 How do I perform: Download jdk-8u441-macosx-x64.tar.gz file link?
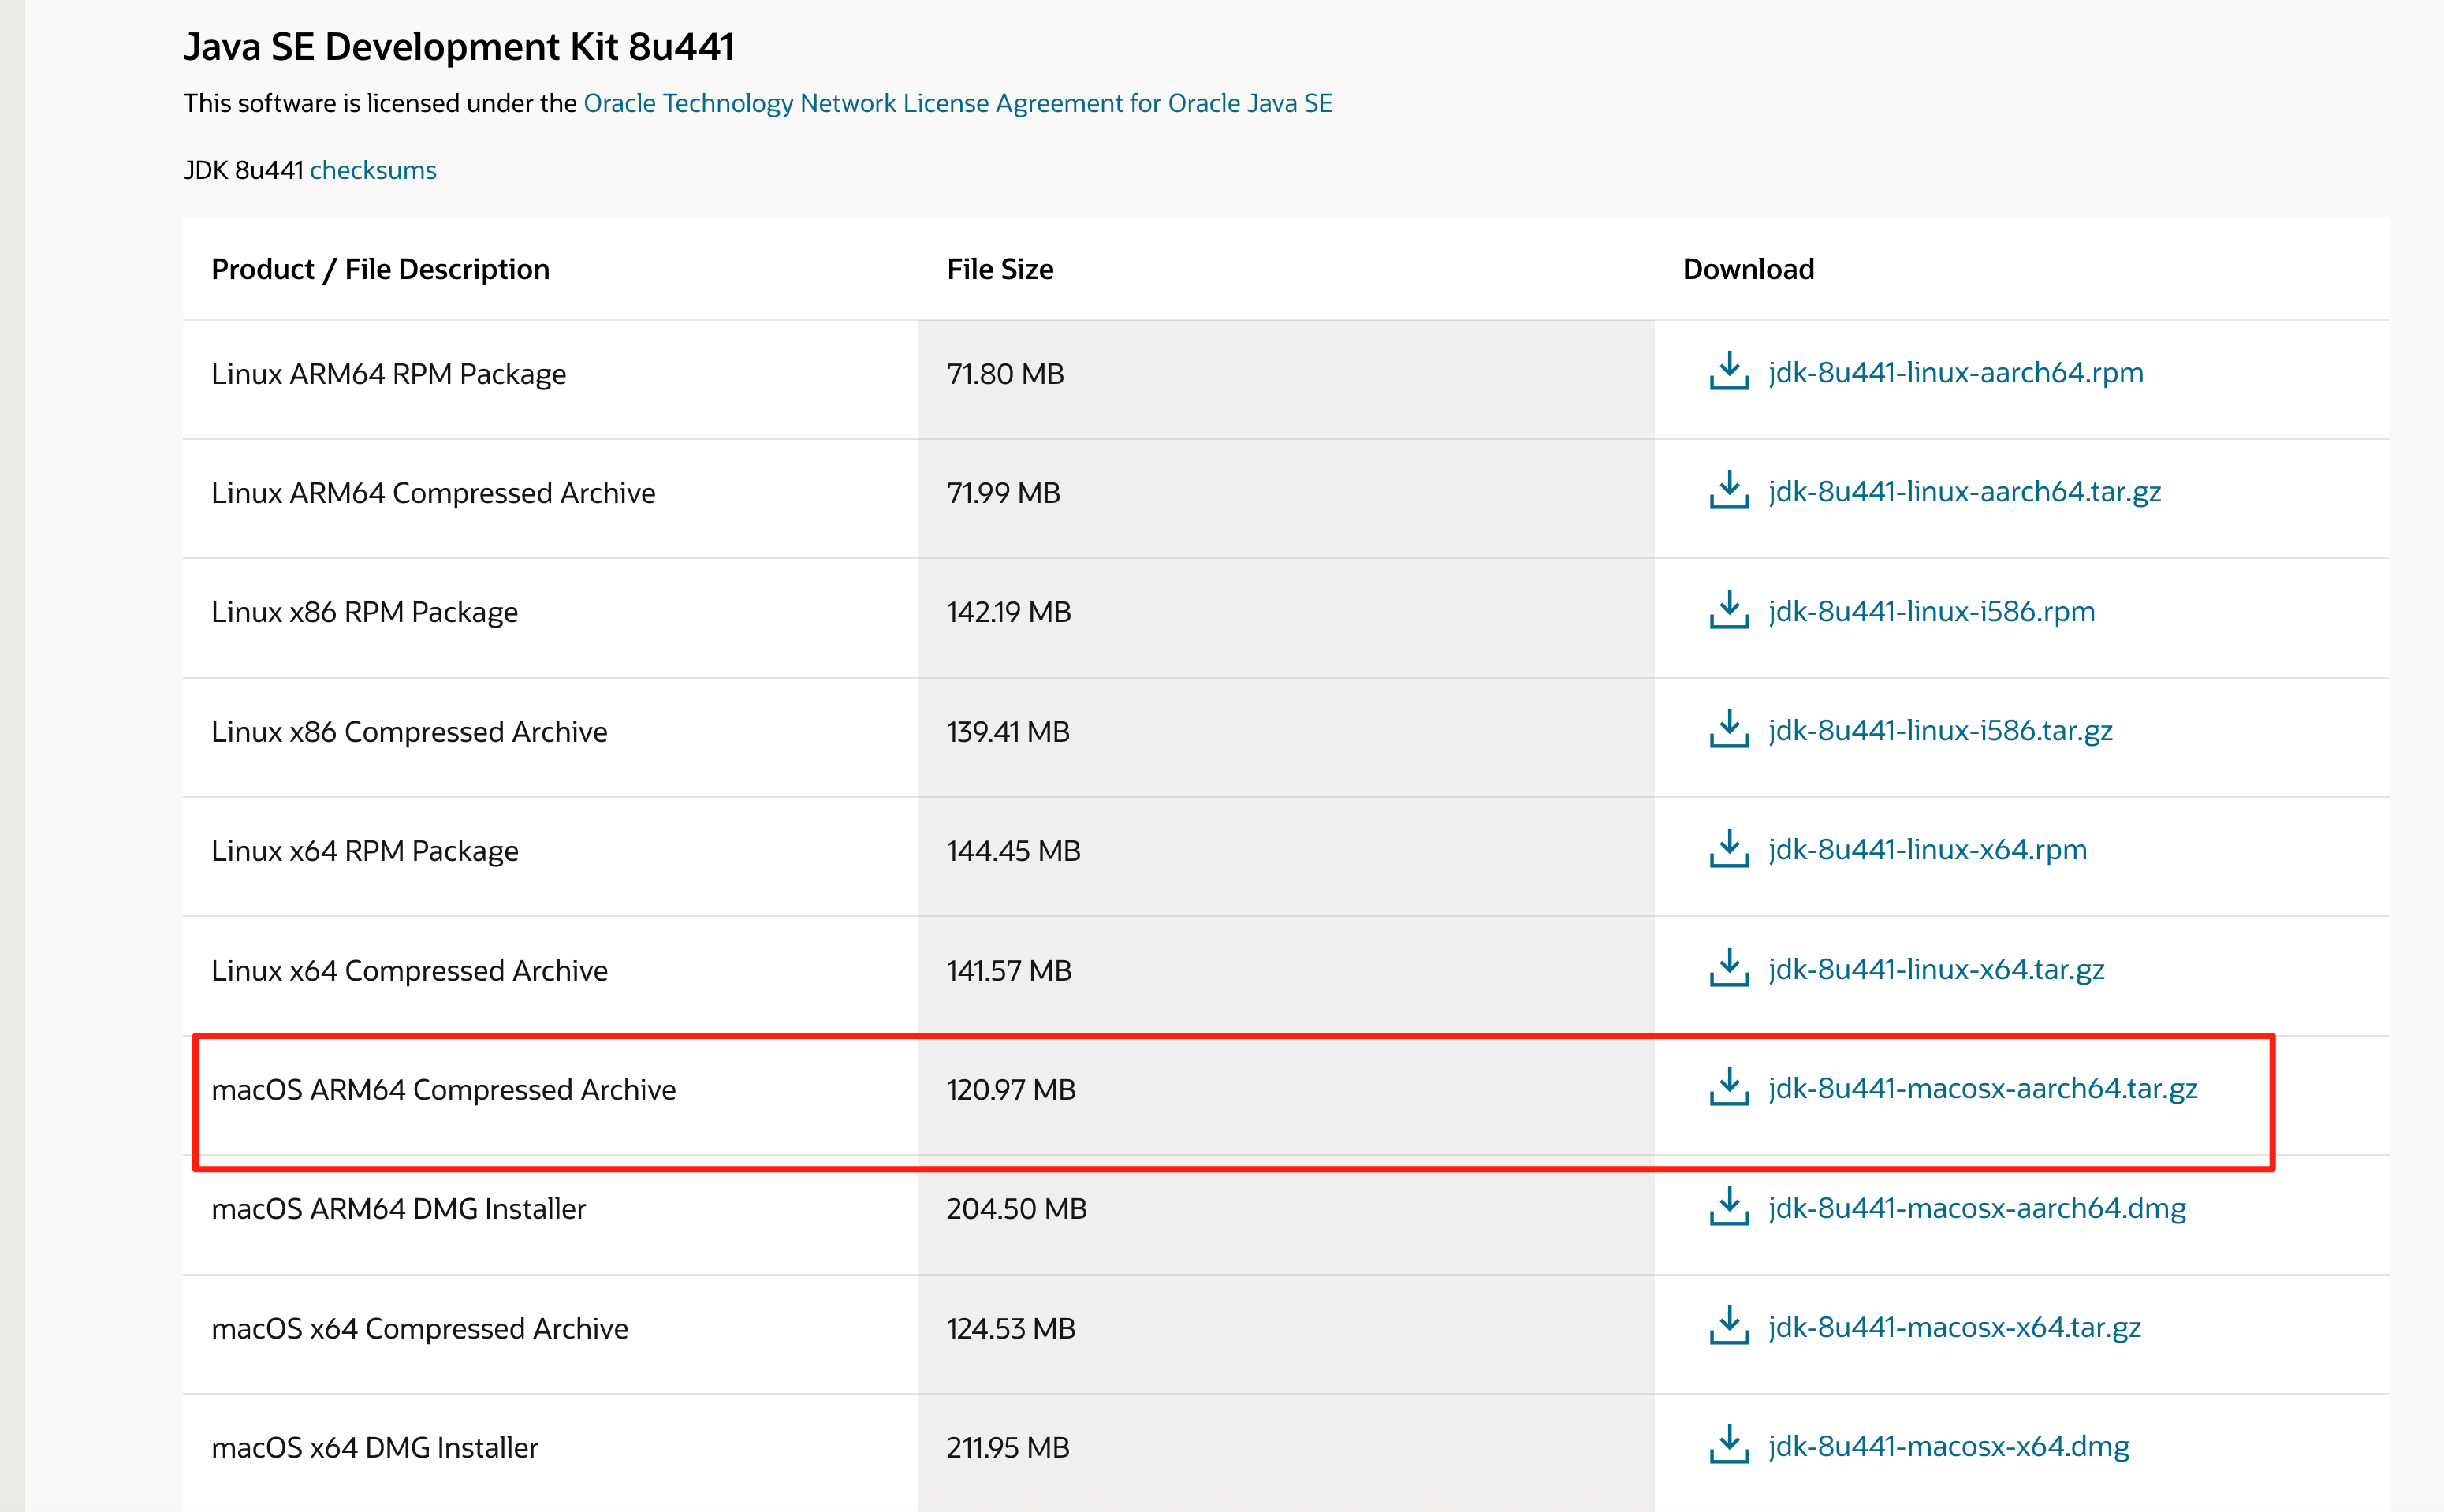tap(1954, 1327)
